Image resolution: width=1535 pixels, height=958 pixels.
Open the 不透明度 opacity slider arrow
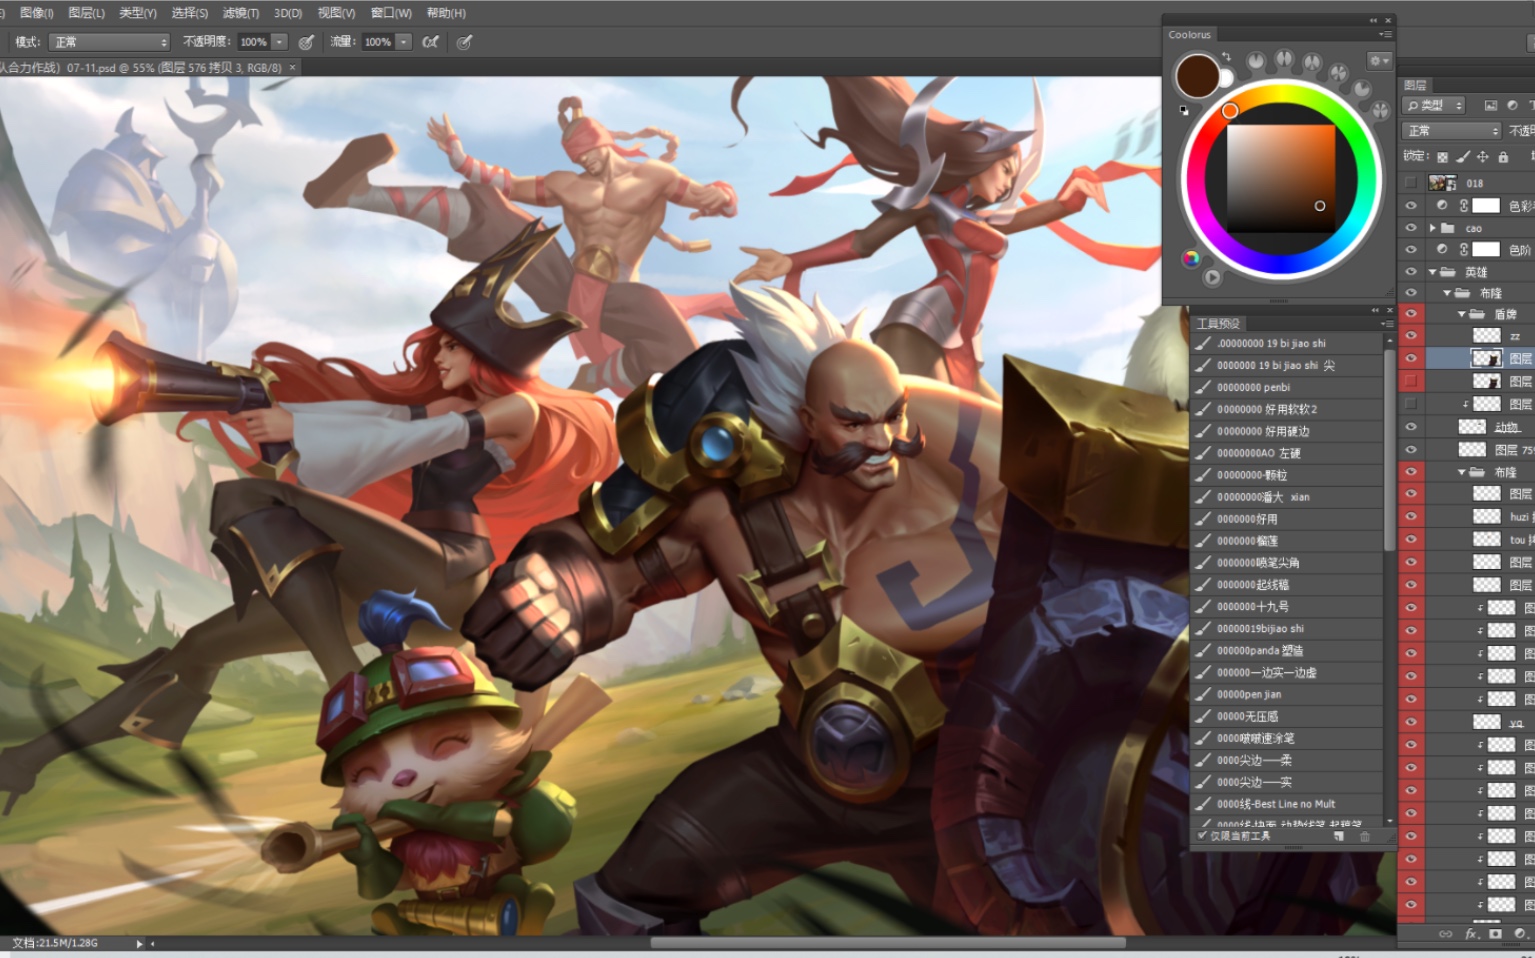pos(280,42)
